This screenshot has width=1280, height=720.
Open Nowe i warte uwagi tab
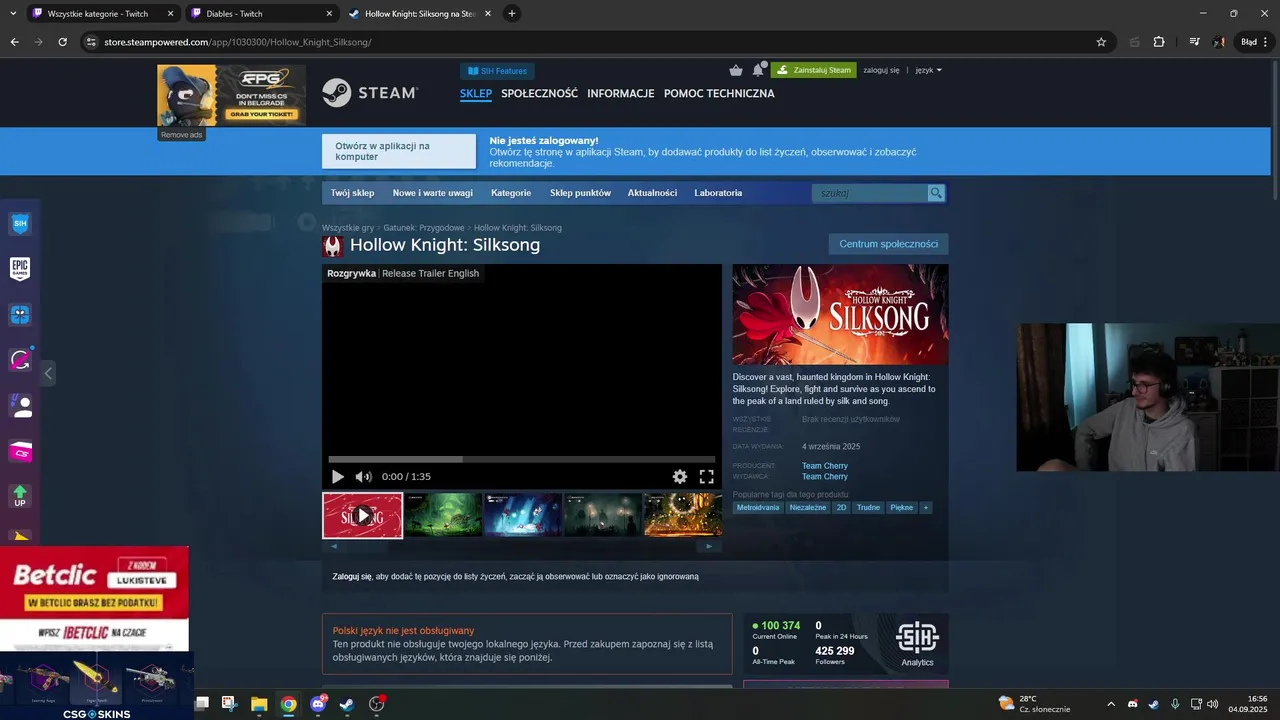click(x=433, y=193)
